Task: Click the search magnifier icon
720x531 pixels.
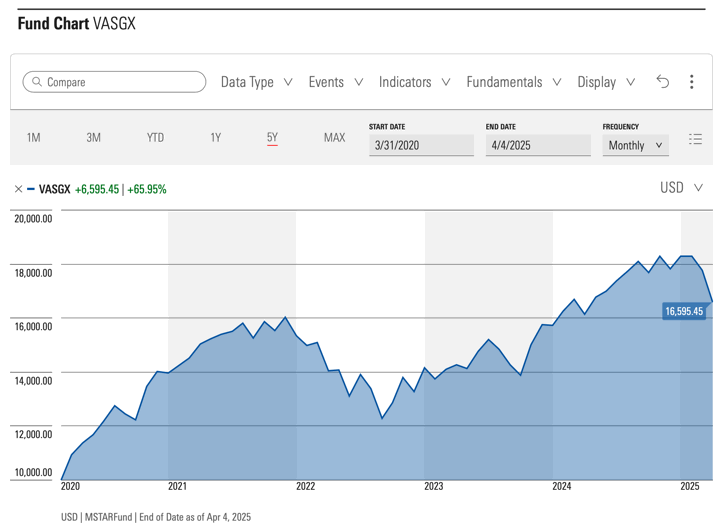Action: (36, 82)
